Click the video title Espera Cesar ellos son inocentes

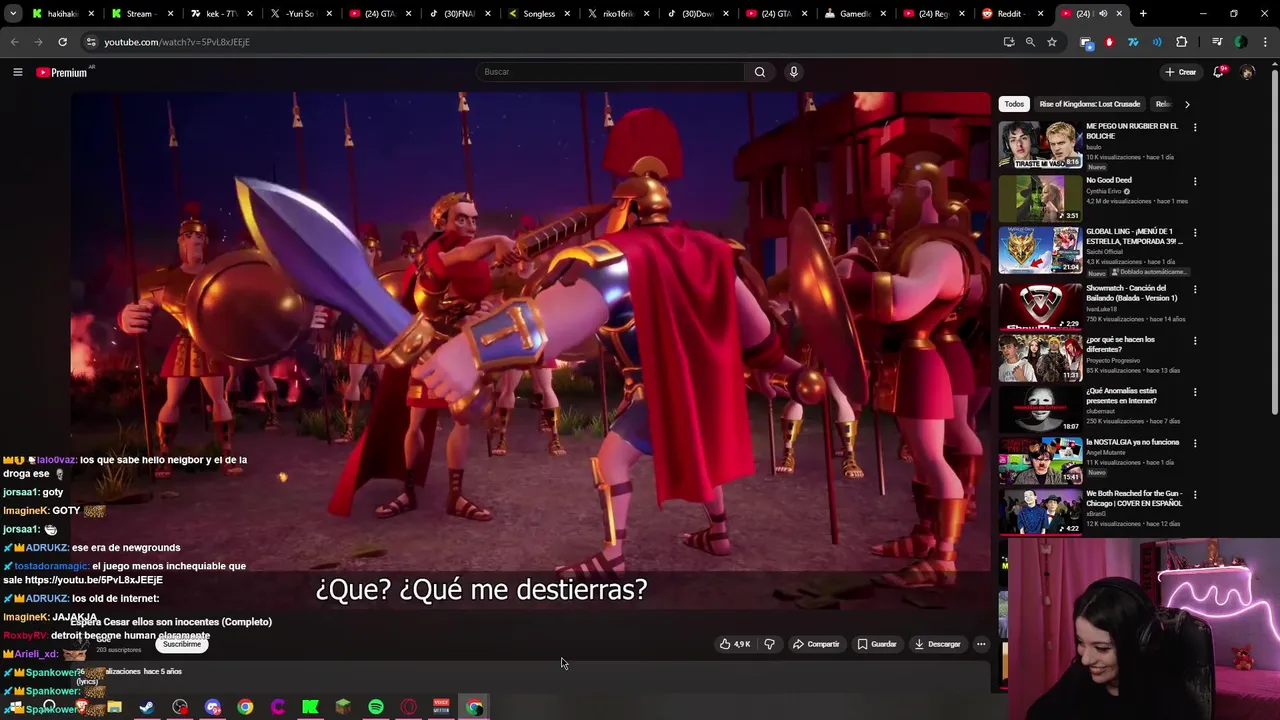pyautogui.click(x=171, y=622)
